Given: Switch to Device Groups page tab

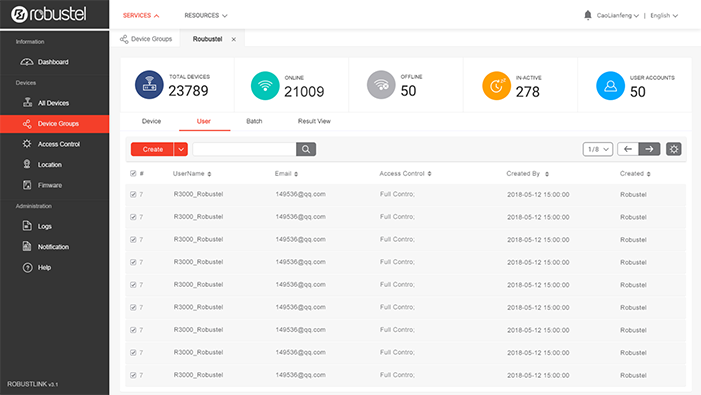Looking at the screenshot, I should pyautogui.click(x=146, y=39).
